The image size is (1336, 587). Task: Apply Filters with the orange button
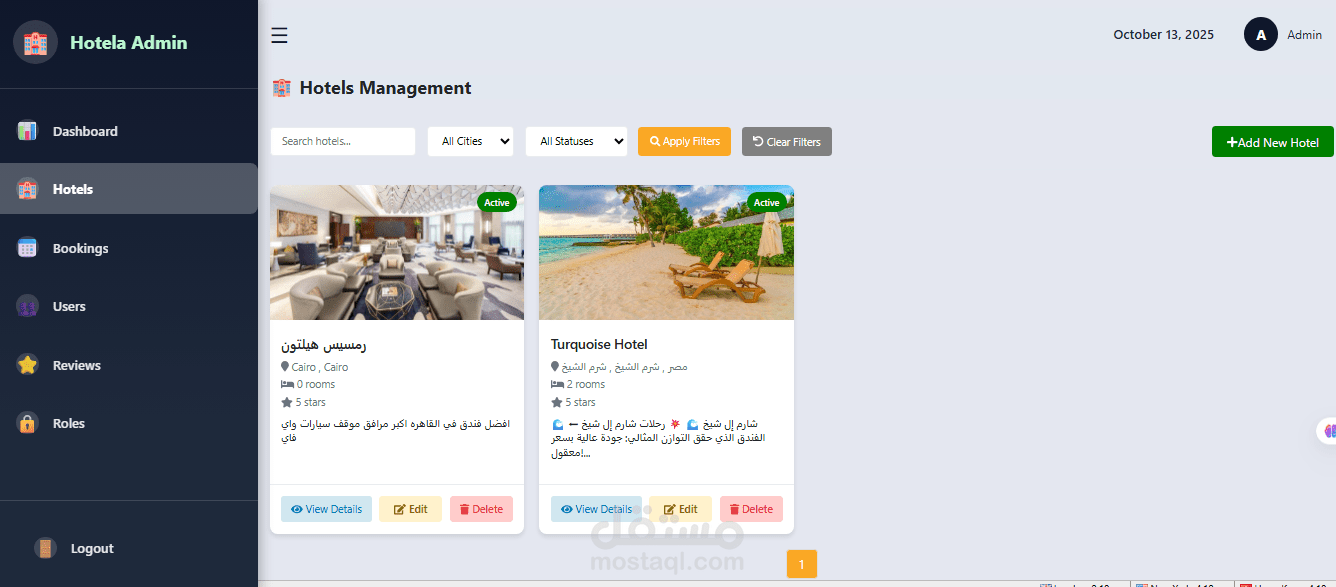[x=685, y=141]
